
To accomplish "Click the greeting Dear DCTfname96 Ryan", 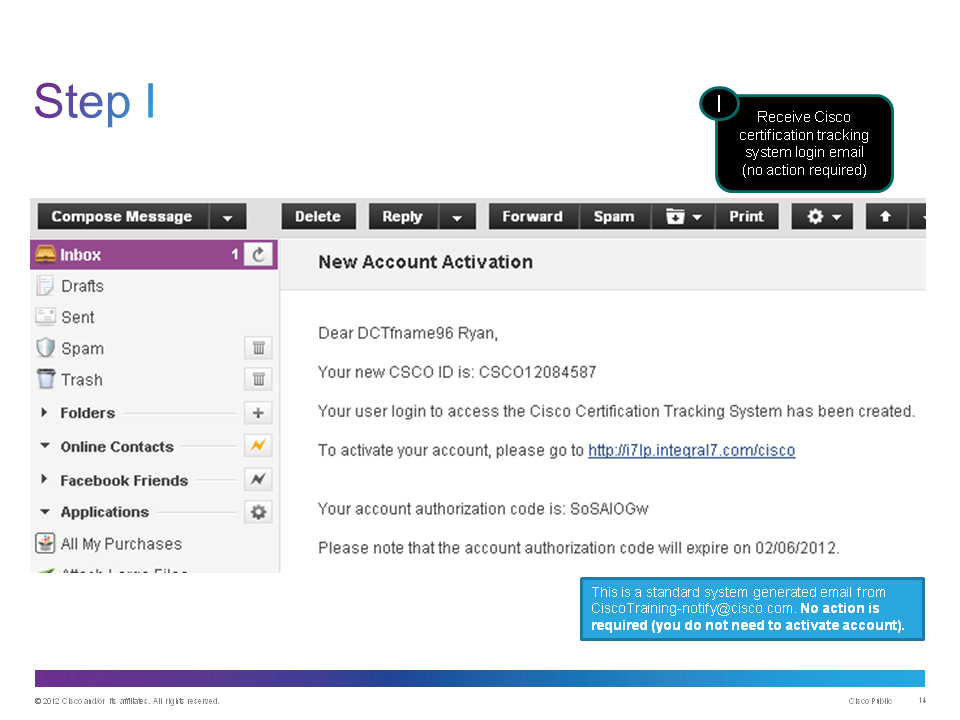I will tap(408, 333).
